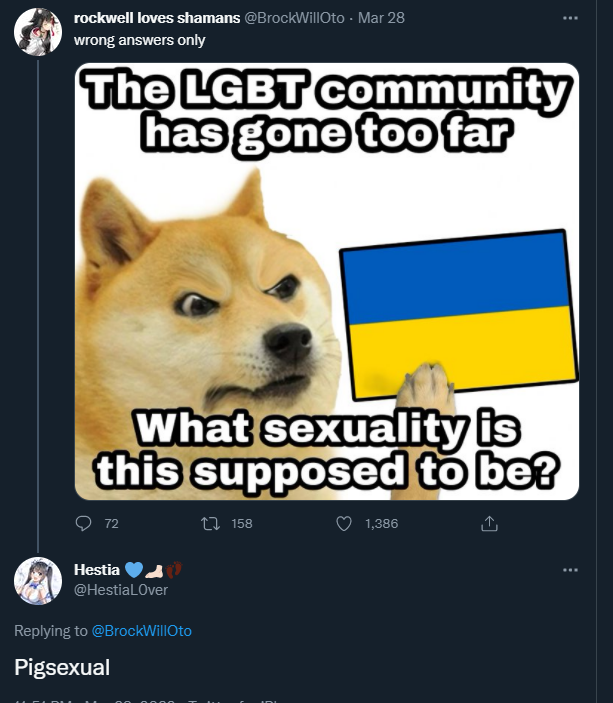Click the 158 retweets count

pos(242,524)
